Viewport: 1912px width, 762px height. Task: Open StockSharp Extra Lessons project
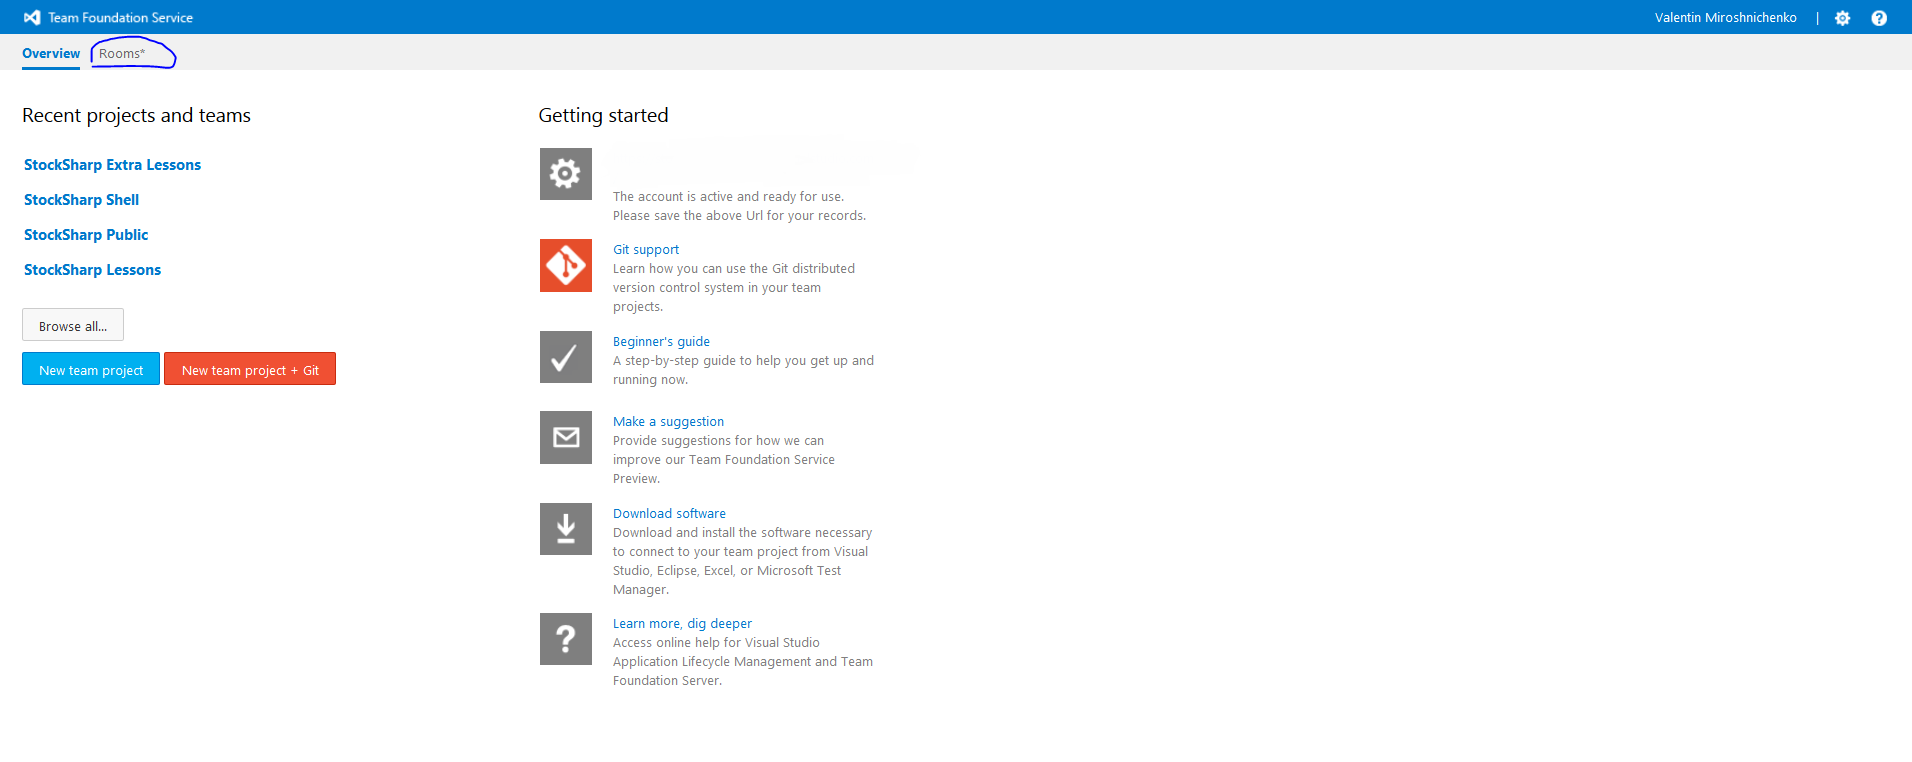point(112,165)
